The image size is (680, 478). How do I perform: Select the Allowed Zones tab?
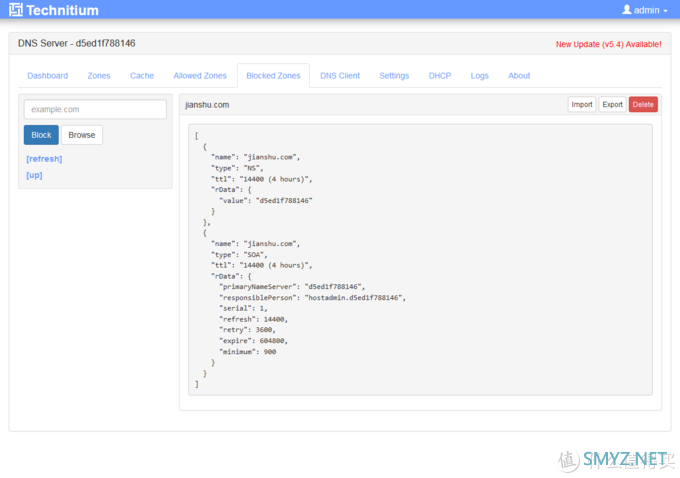click(x=200, y=76)
